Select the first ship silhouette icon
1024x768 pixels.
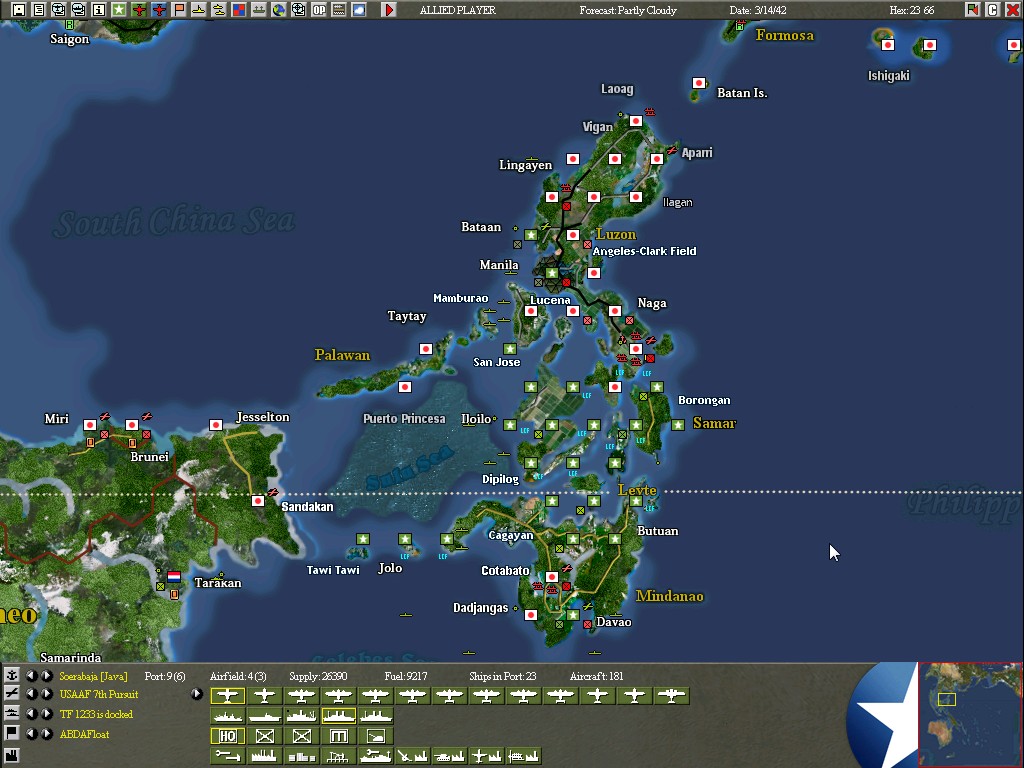(x=228, y=716)
